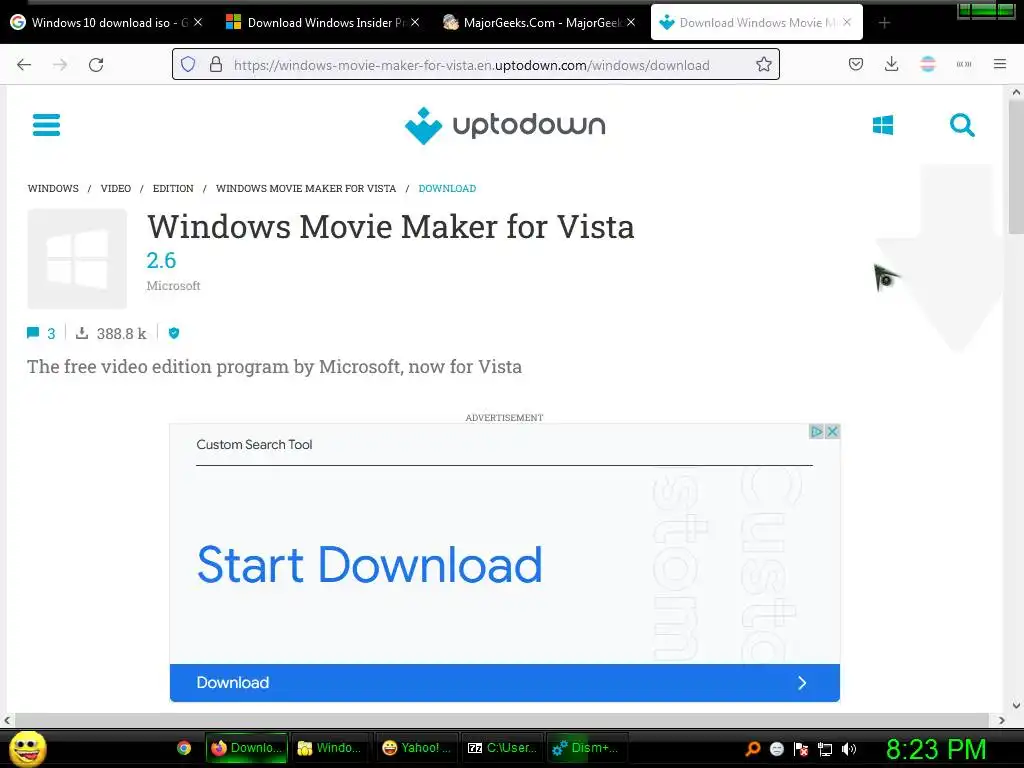Click the flag with red X tray icon
This screenshot has width=1024, height=768.
[x=801, y=748]
